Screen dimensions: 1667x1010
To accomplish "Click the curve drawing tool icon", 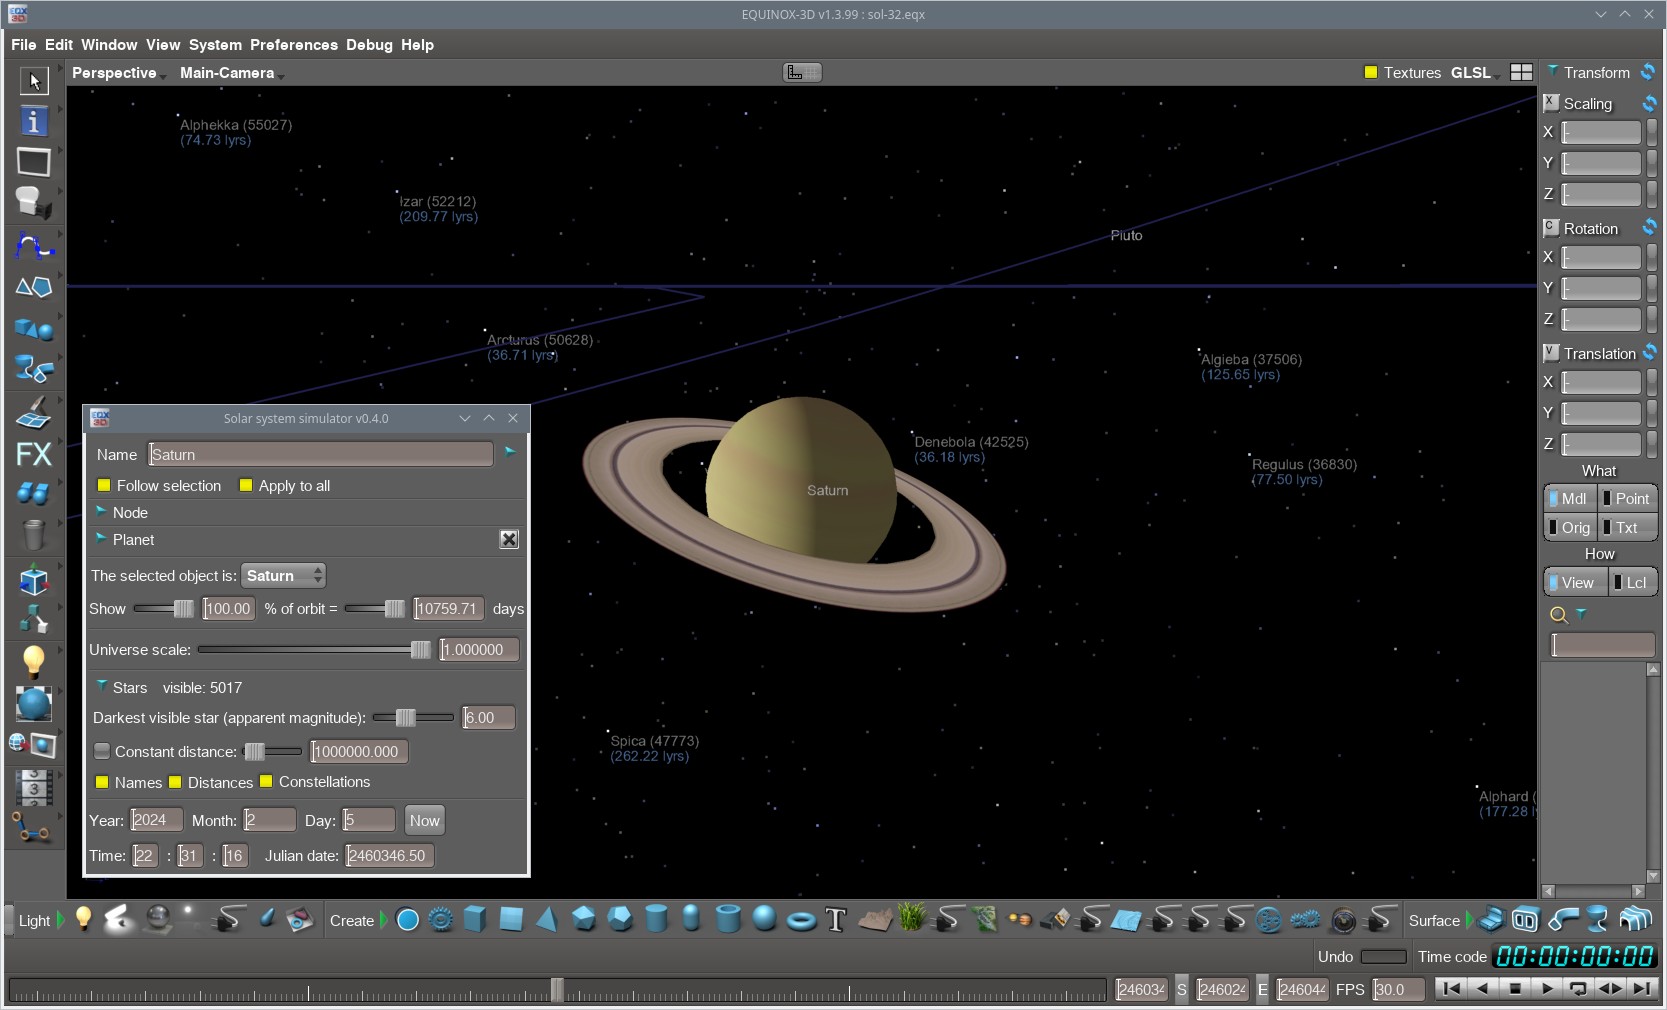I will [33, 245].
